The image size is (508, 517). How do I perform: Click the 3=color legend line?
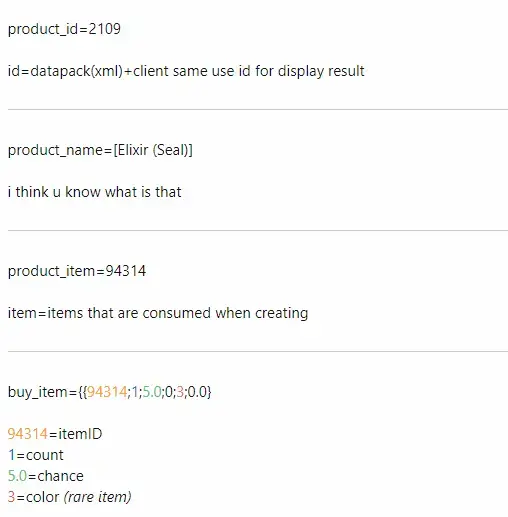pos(69,497)
